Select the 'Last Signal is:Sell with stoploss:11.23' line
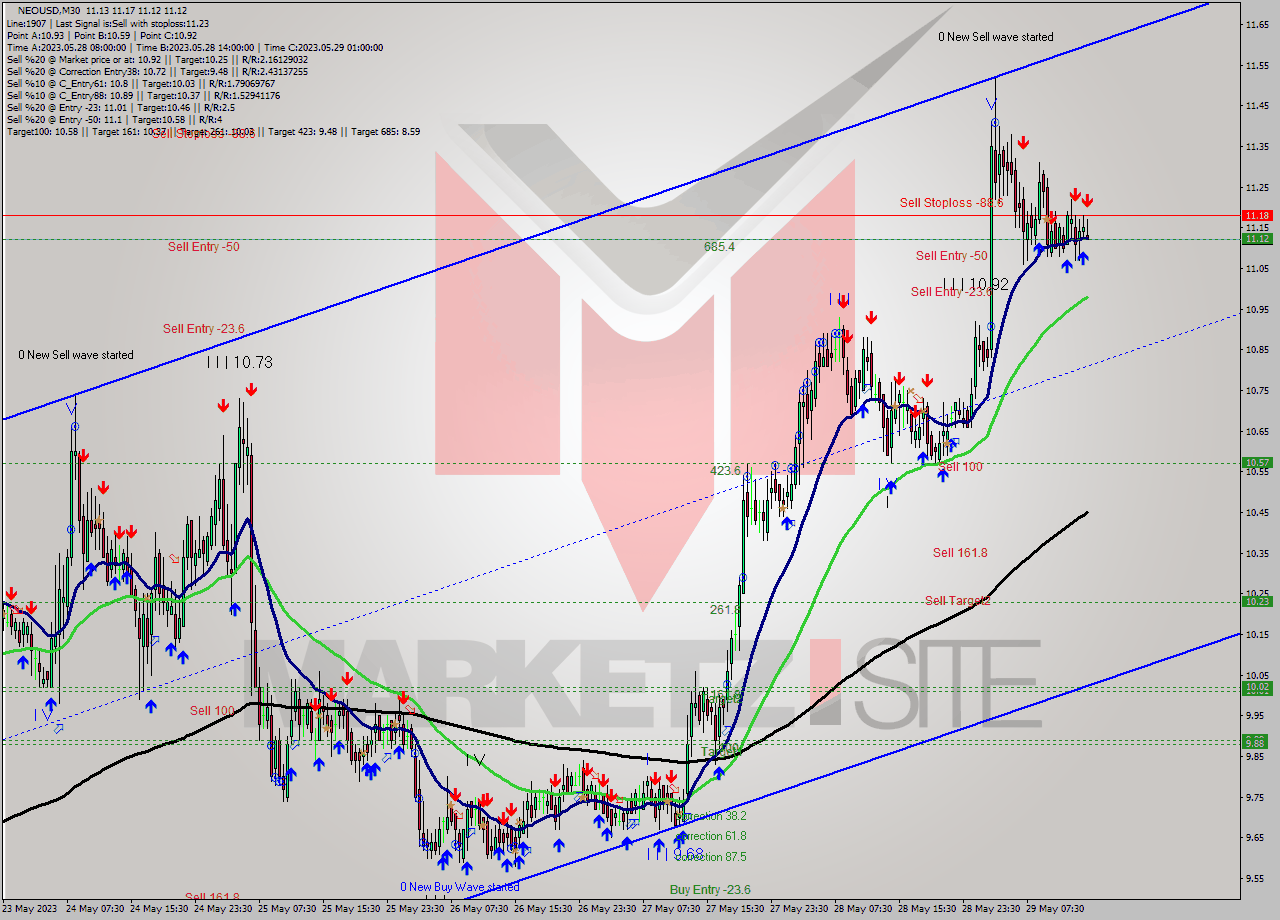This screenshot has width=1280, height=920. (x=131, y=23)
